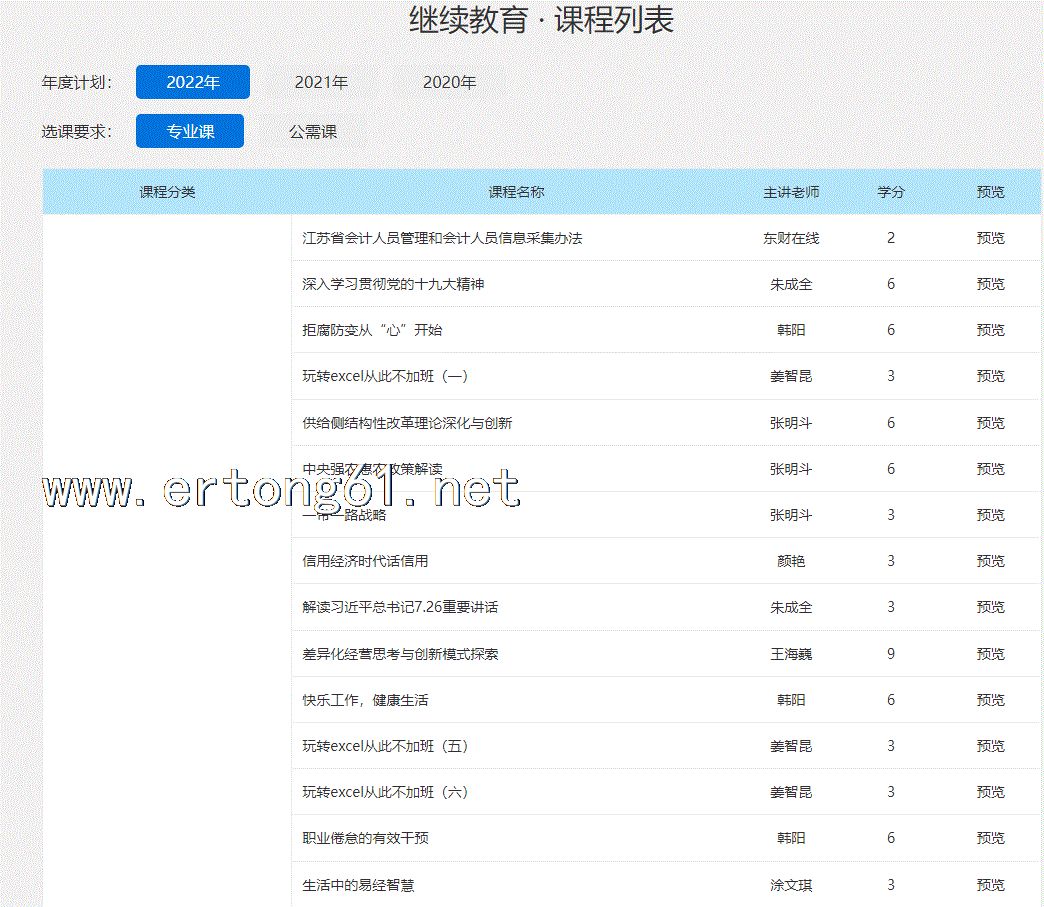This screenshot has height=907, width=1044.
Task: Preview 差异化经营思考与创新模式探索 course
Action: pyautogui.click(x=990, y=654)
